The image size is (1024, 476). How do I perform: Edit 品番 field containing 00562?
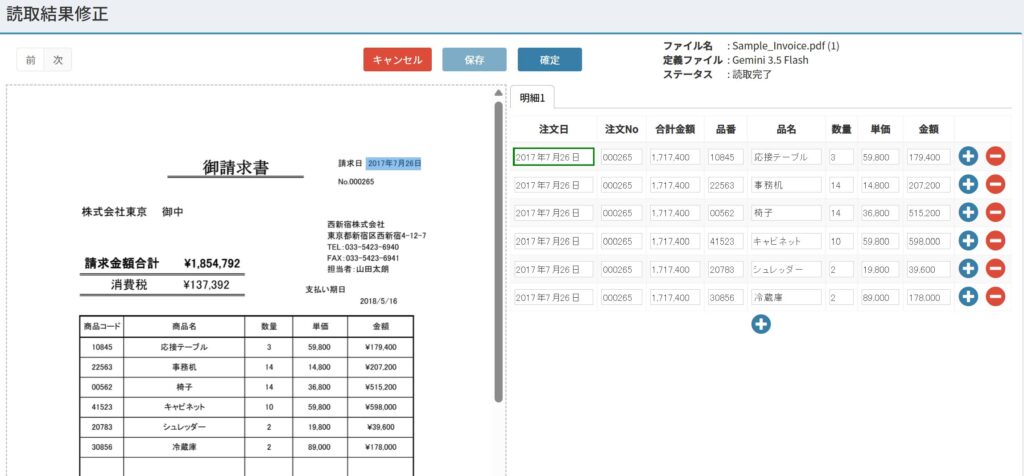726,213
